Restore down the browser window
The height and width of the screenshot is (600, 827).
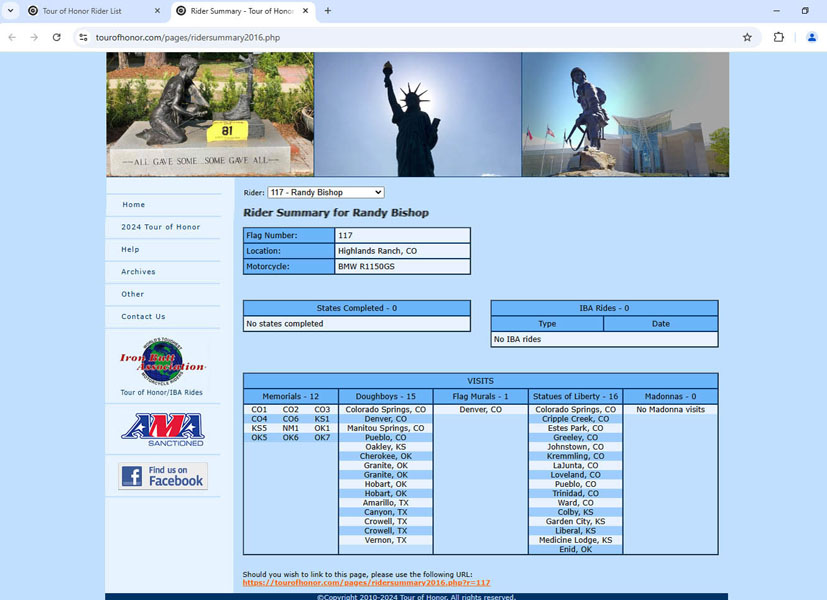pos(805,11)
